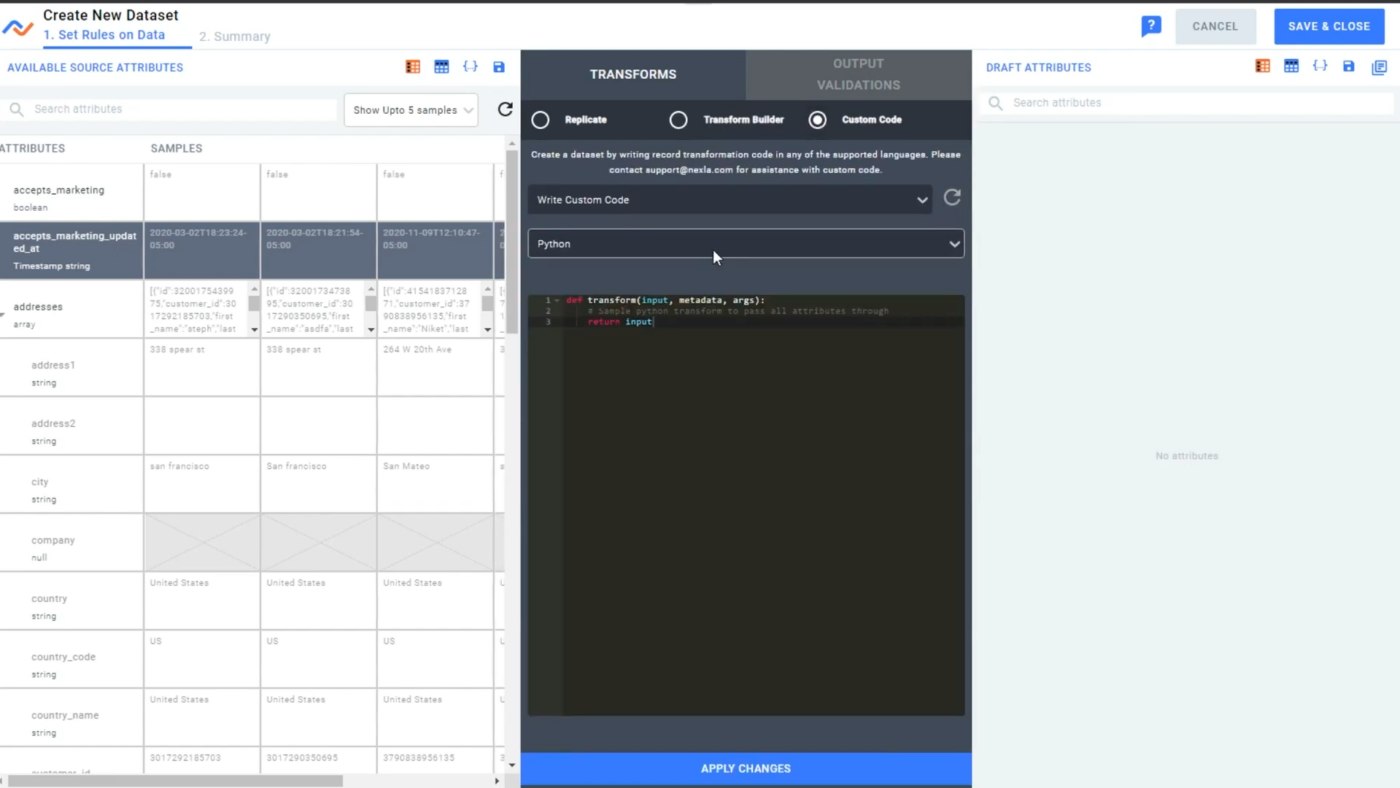Click the Apply Changes button
1400x788 pixels.
745,768
